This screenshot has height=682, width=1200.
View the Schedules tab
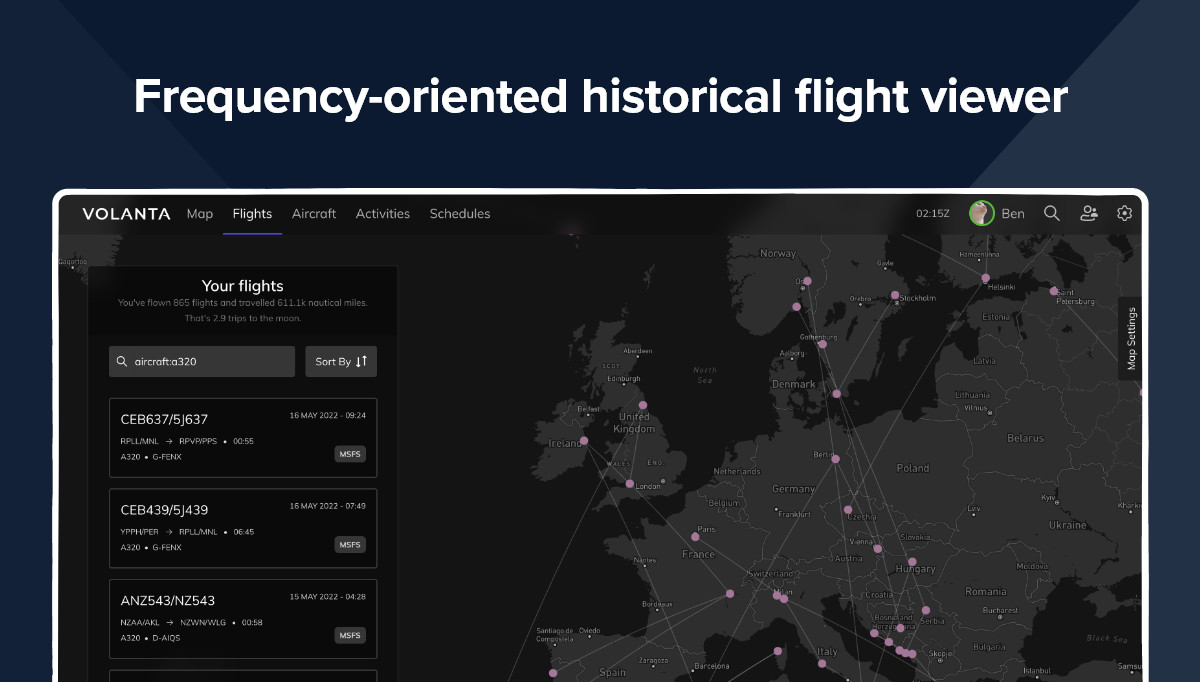(460, 213)
